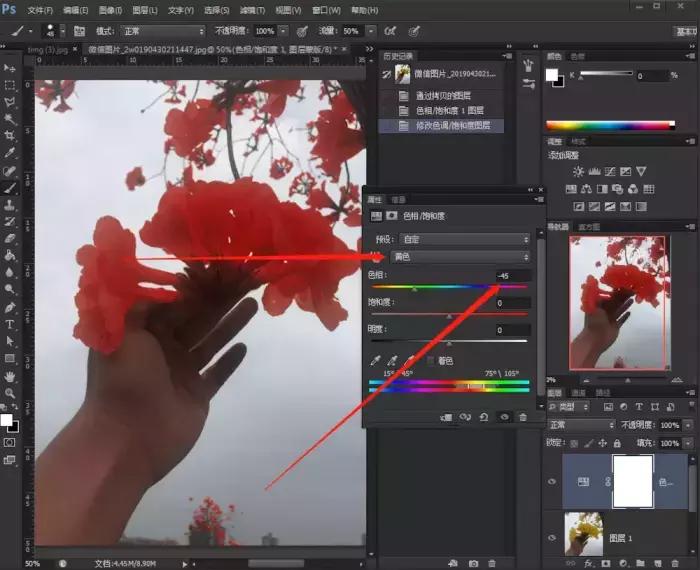Select the Eyedropper tool in the toolbox
Image resolution: width=700 pixels, height=570 pixels.
pos(9,153)
